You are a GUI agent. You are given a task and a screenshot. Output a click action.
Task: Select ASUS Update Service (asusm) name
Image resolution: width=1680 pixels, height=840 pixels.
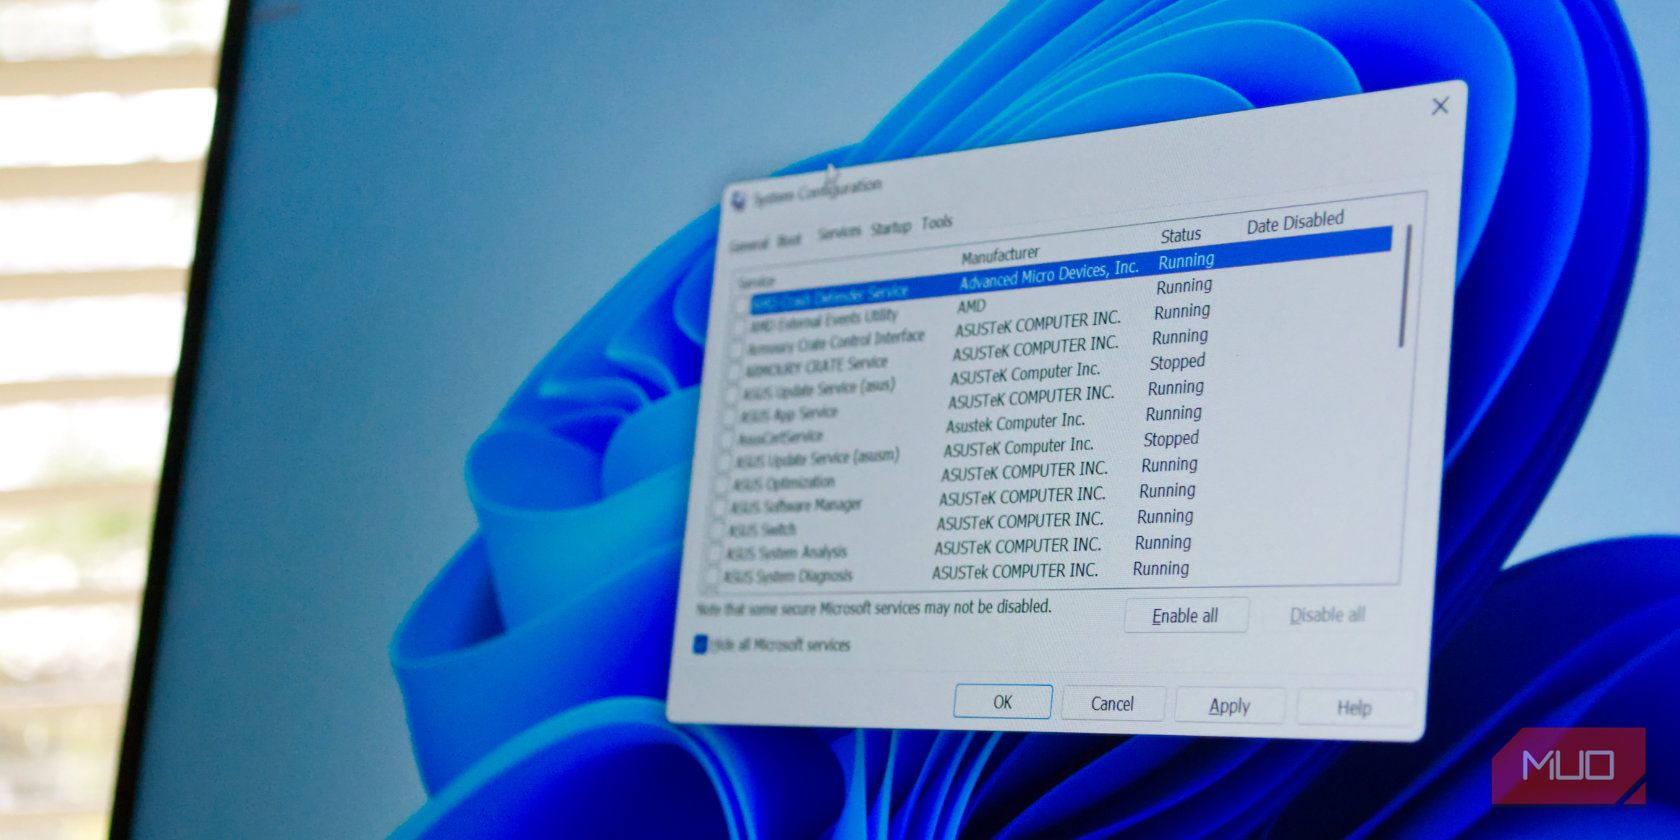[x=818, y=459]
